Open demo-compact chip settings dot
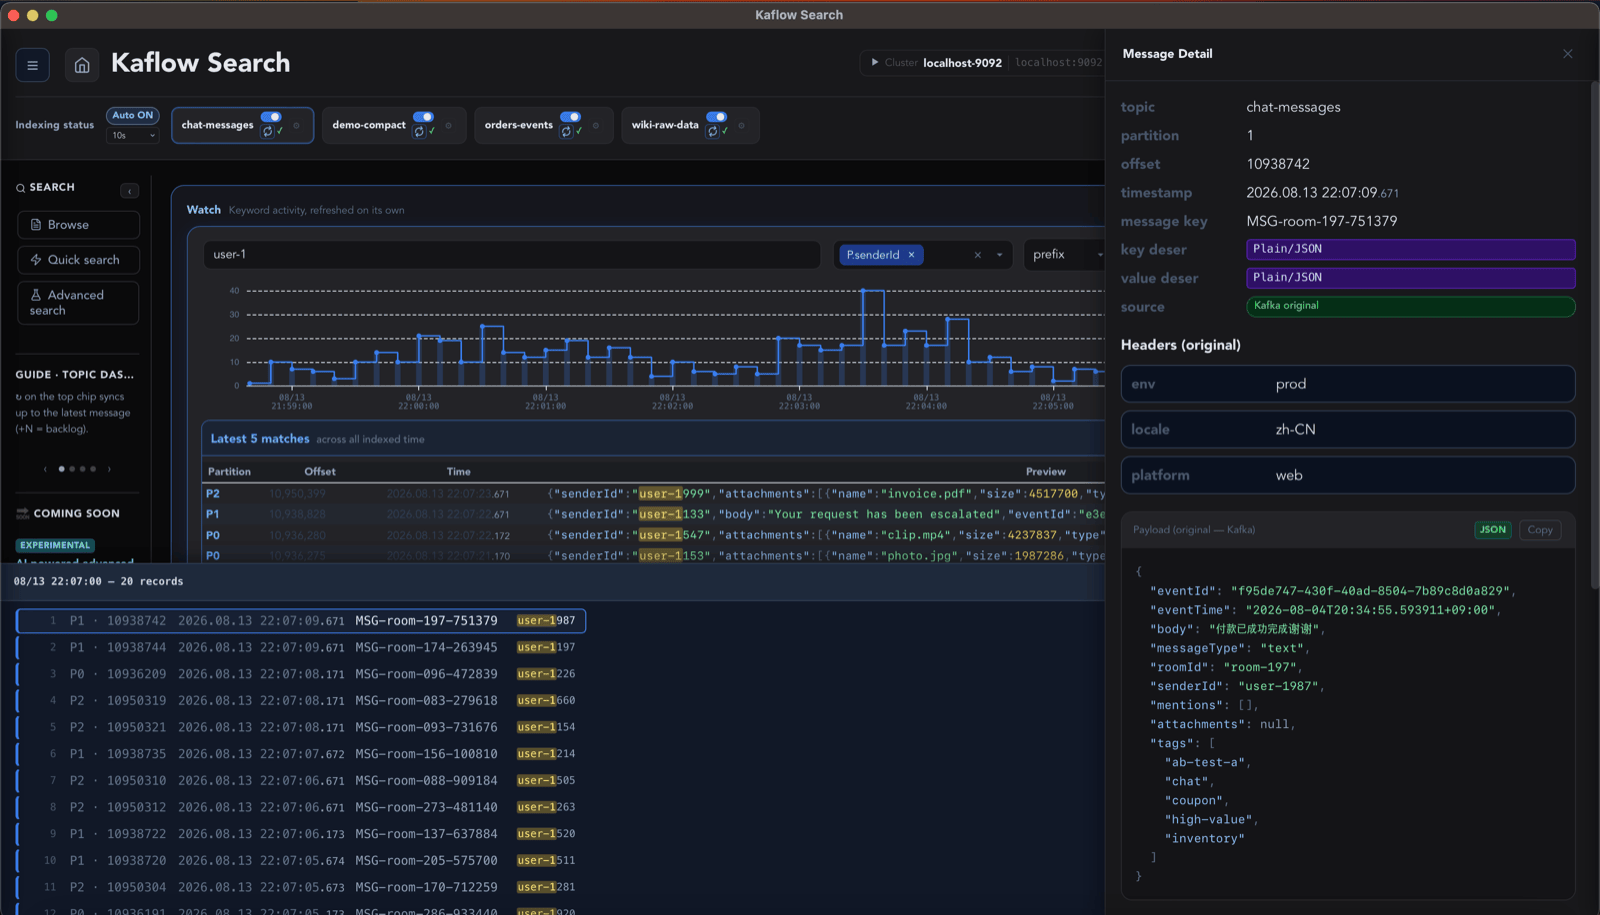 (448, 125)
